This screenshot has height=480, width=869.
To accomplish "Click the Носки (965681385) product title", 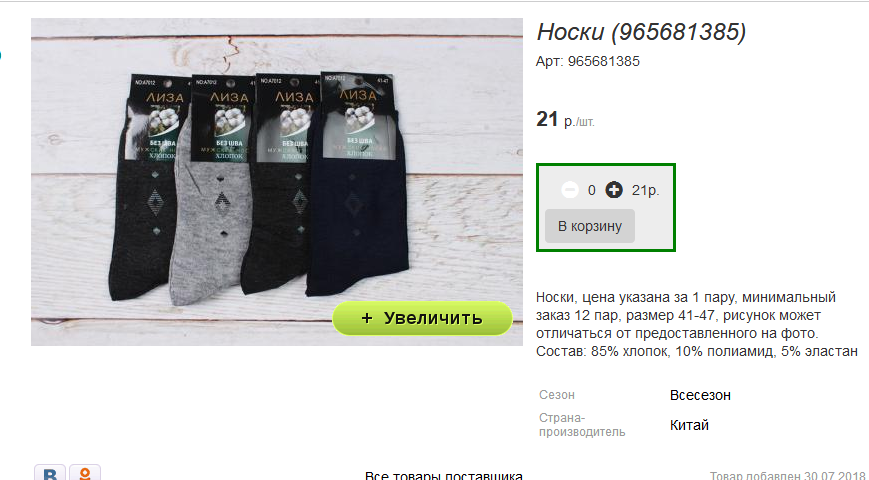I will (x=641, y=32).
